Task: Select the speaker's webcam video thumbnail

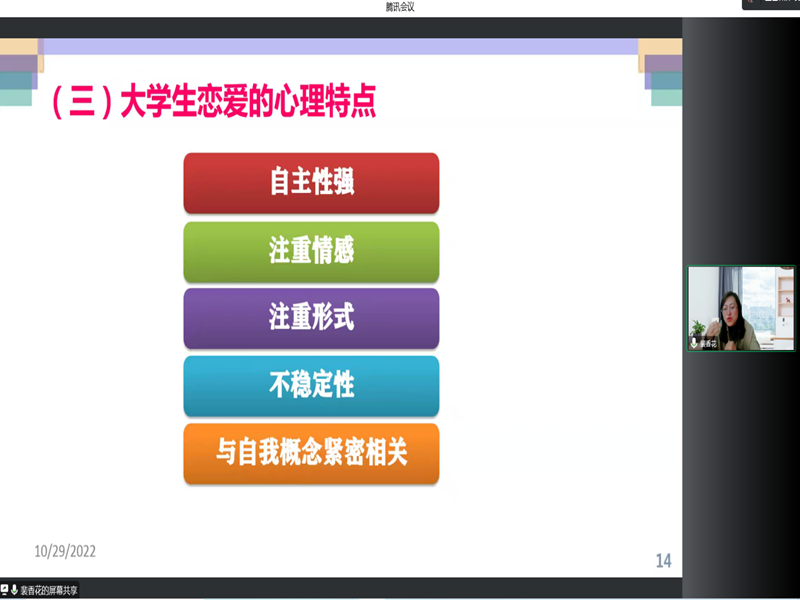Action: pos(741,307)
